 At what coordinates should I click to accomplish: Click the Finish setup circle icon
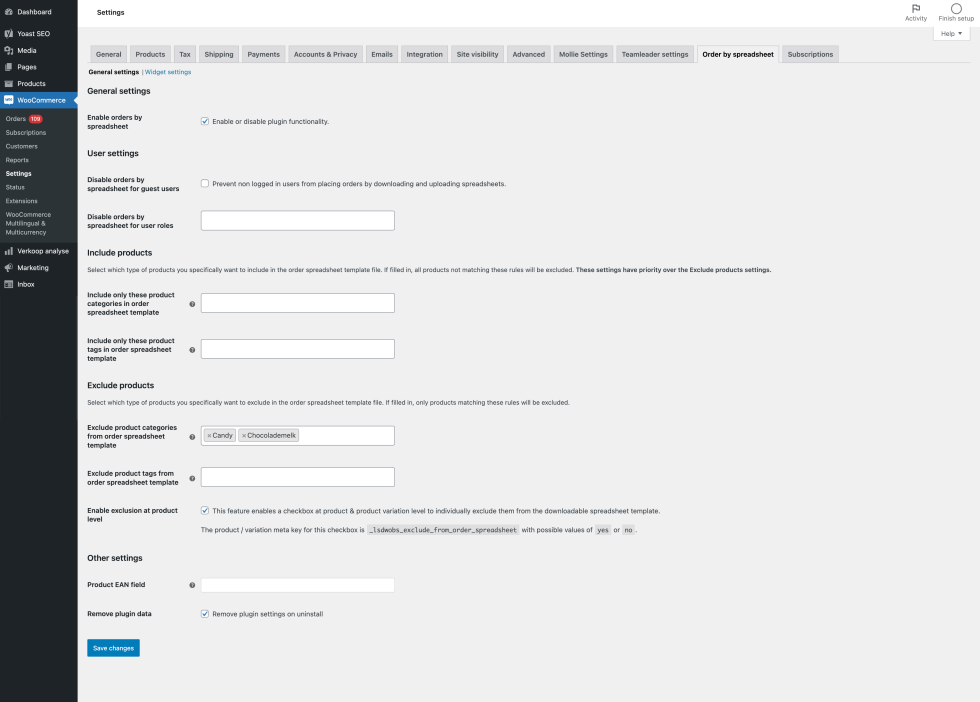[956, 8]
